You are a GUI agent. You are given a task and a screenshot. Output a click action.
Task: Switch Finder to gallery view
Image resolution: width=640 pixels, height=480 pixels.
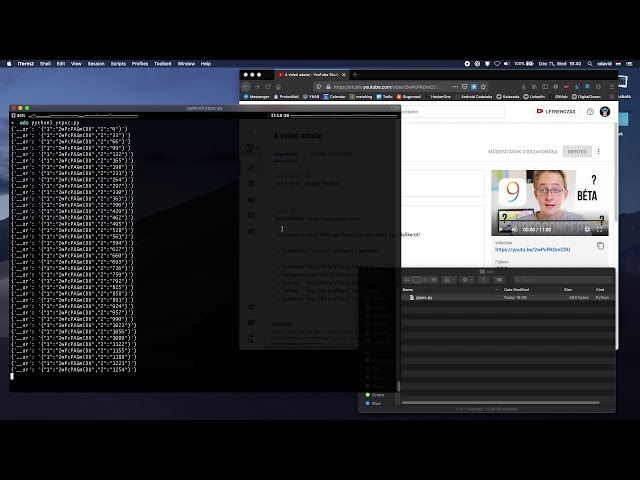click(434, 280)
